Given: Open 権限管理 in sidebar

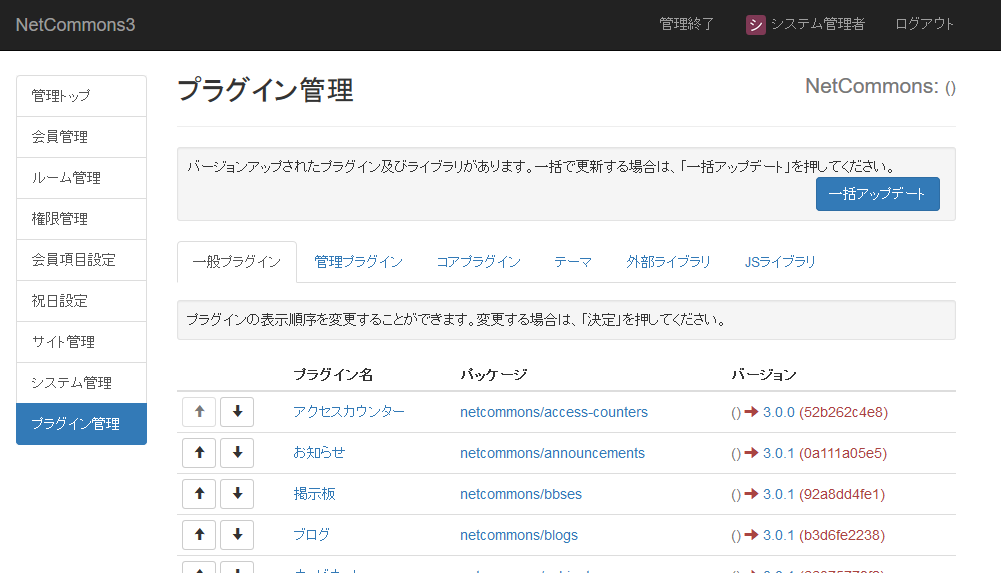Looking at the screenshot, I should pyautogui.click(x=82, y=219).
